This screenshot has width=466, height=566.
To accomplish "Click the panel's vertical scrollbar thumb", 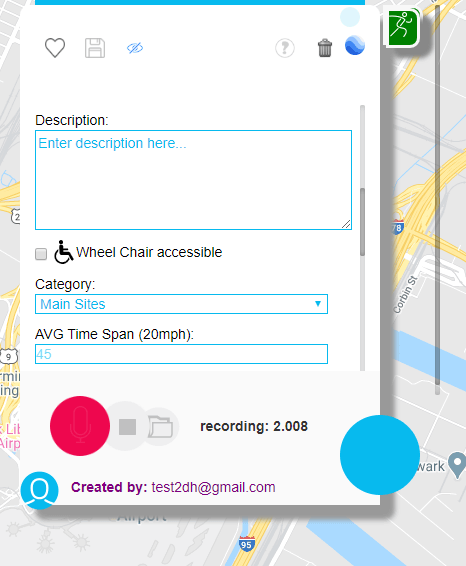I will coord(362,222).
